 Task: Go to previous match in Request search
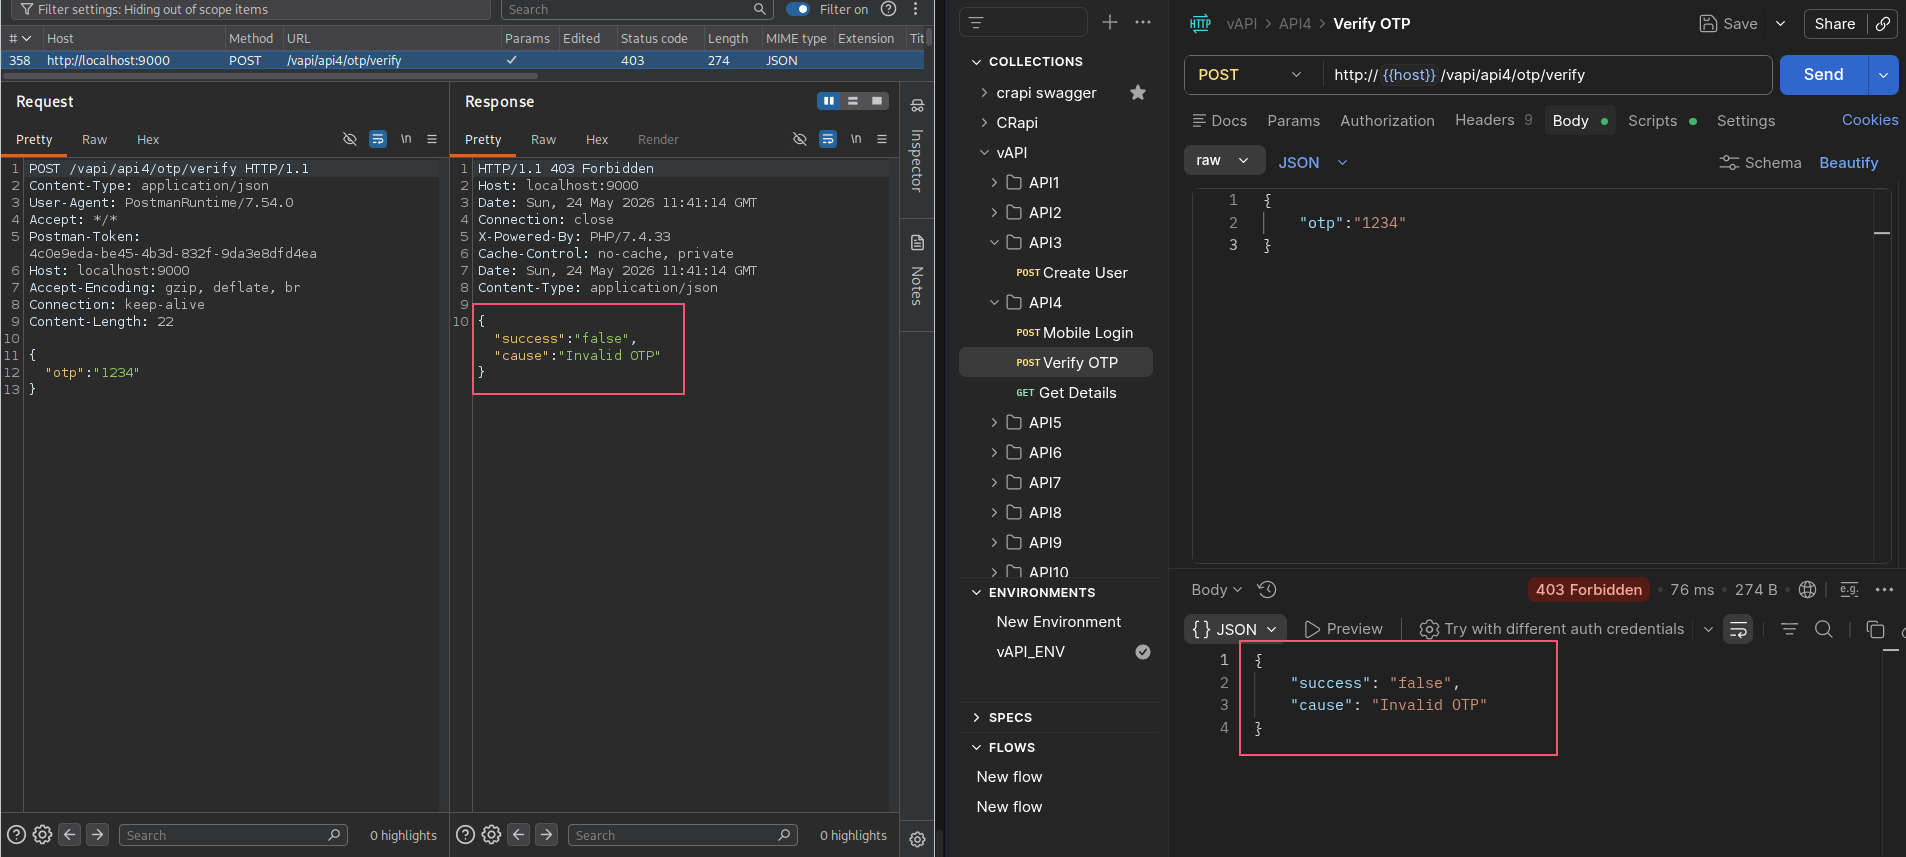click(x=69, y=834)
